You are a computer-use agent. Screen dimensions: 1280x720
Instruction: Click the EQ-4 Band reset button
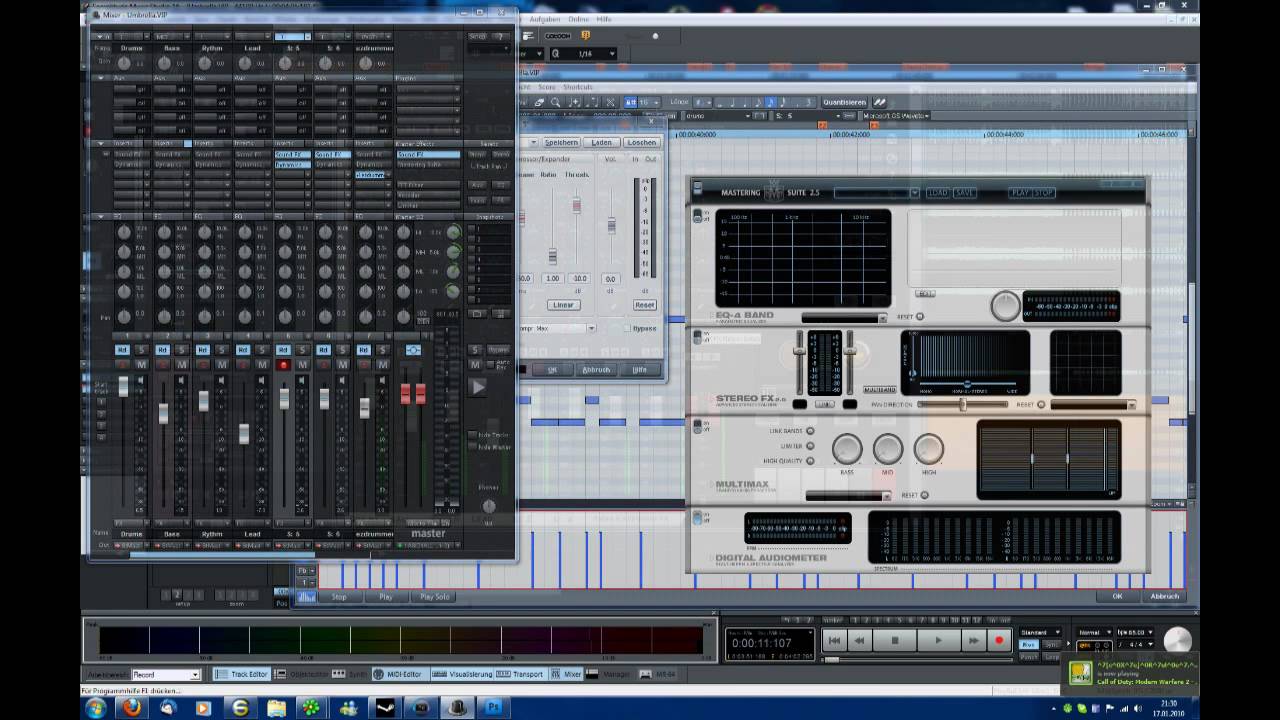click(920, 317)
